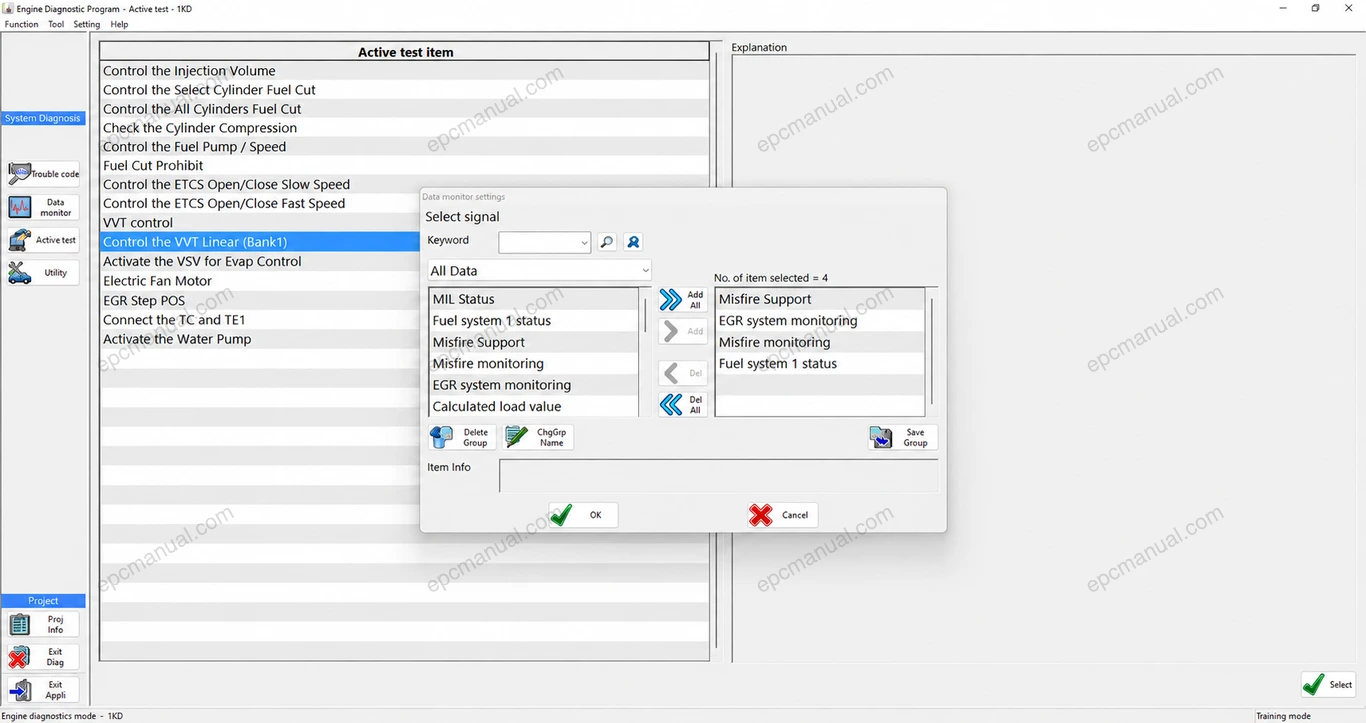Select Control the VVT Linear (Bank1) item
This screenshot has height=723, width=1366.
[x=260, y=242]
